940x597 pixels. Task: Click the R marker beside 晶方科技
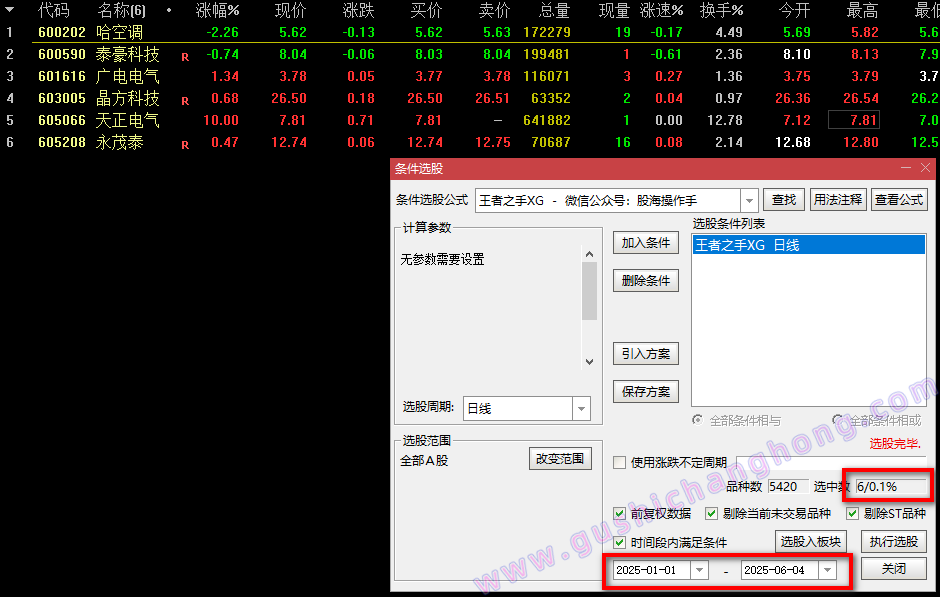point(185,101)
